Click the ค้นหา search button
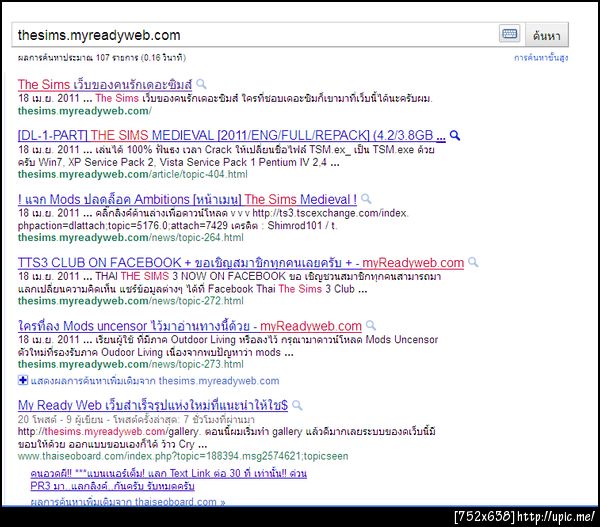The image size is (600, 527). point(546,35)
